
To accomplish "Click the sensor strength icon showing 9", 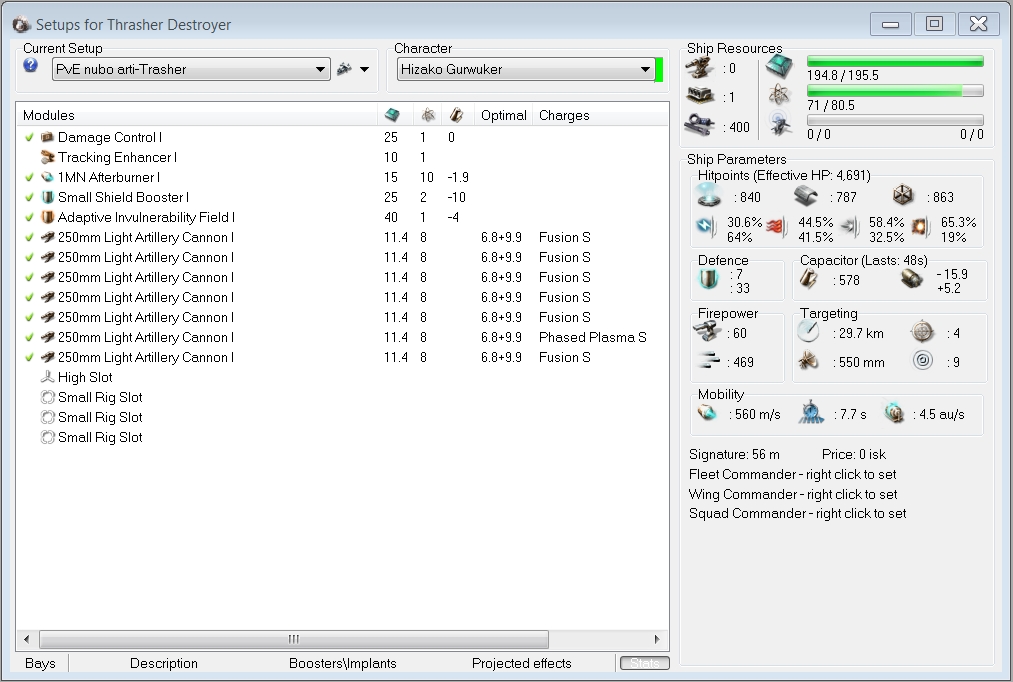I will pyautogui.click(x=923, y=360).
